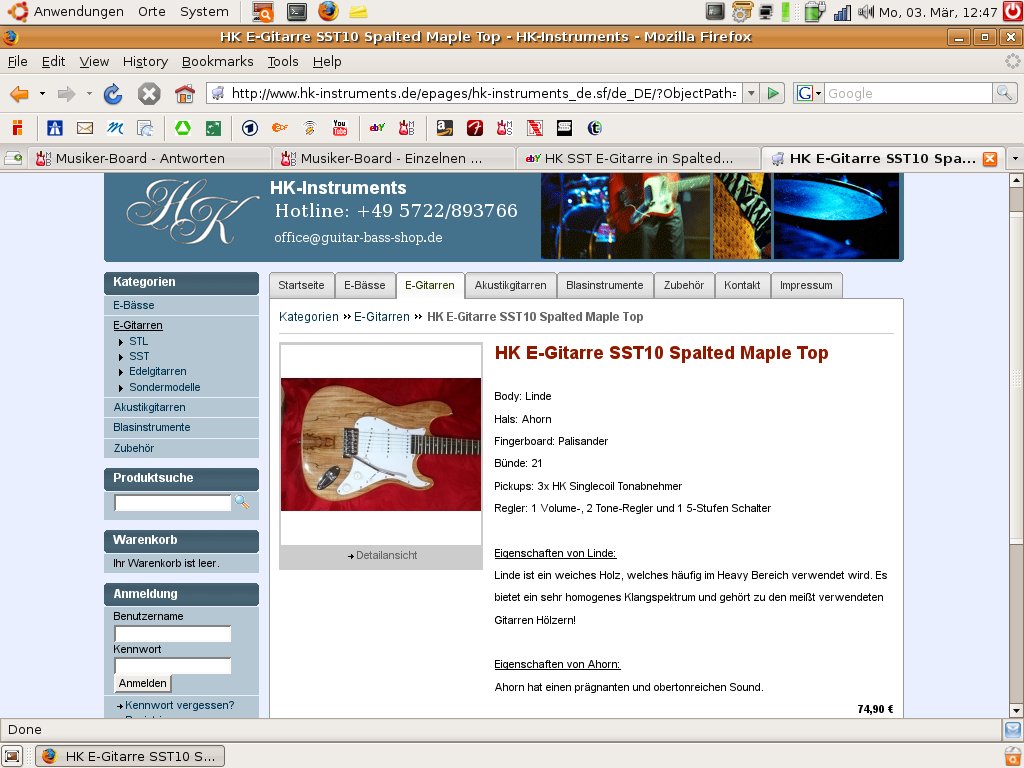This screenshot has height=768, width=1024.
Task: Open Blasinstrumente in sidebar categories
Action: pyautogui.click(x=152, y=427)
